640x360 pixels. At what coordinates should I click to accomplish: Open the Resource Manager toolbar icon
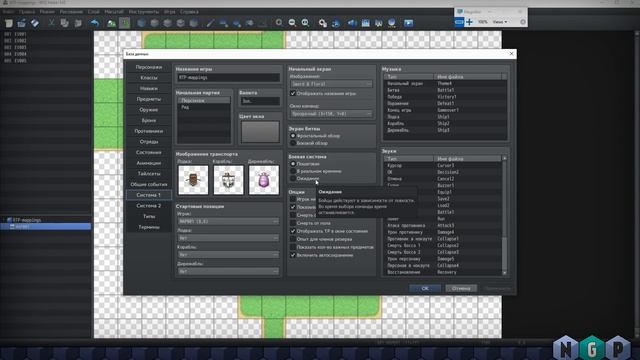[x=391, y=23]
